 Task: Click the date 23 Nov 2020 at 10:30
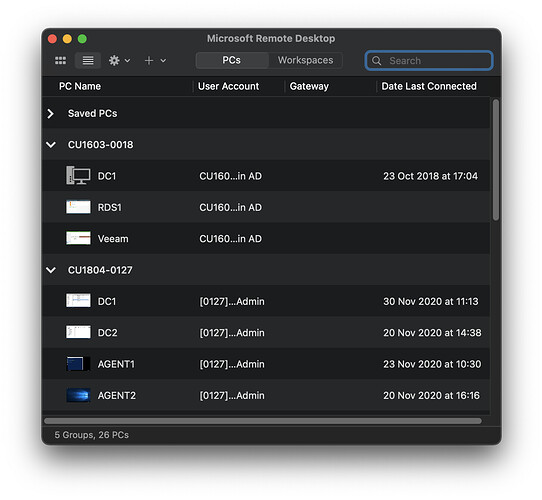coord(432,364)
